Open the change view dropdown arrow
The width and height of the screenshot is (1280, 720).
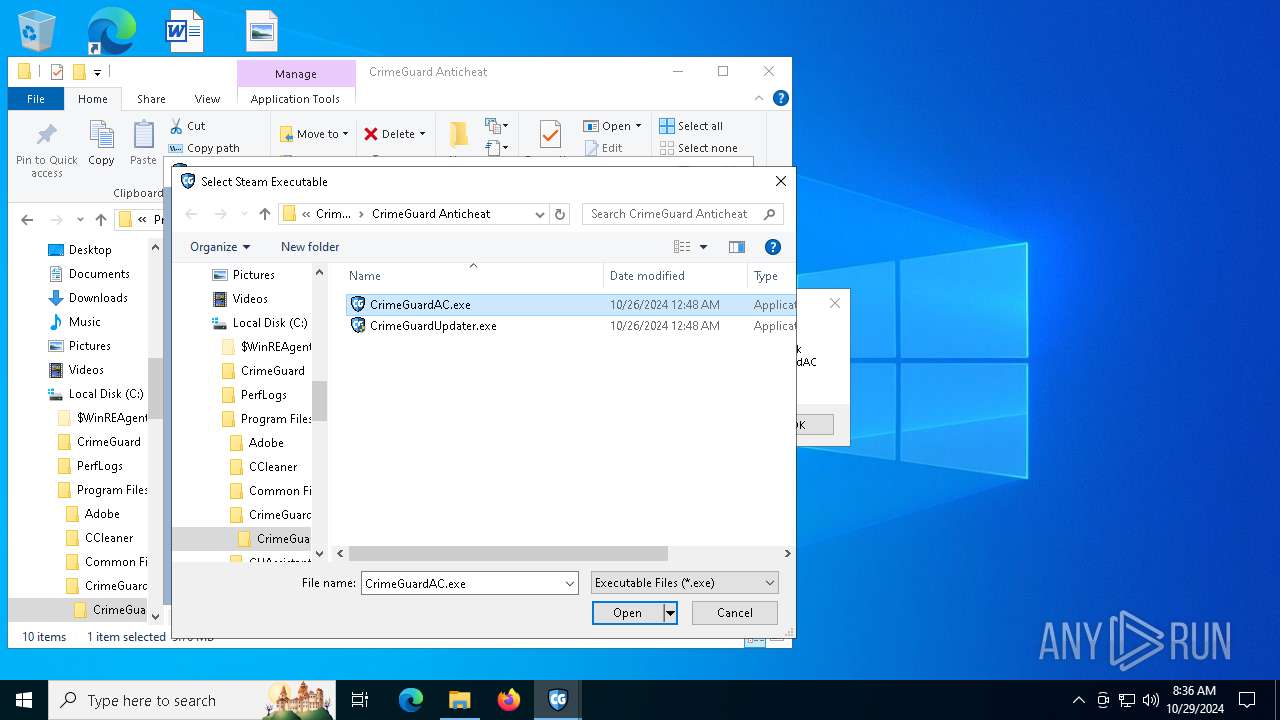[703, 247]
